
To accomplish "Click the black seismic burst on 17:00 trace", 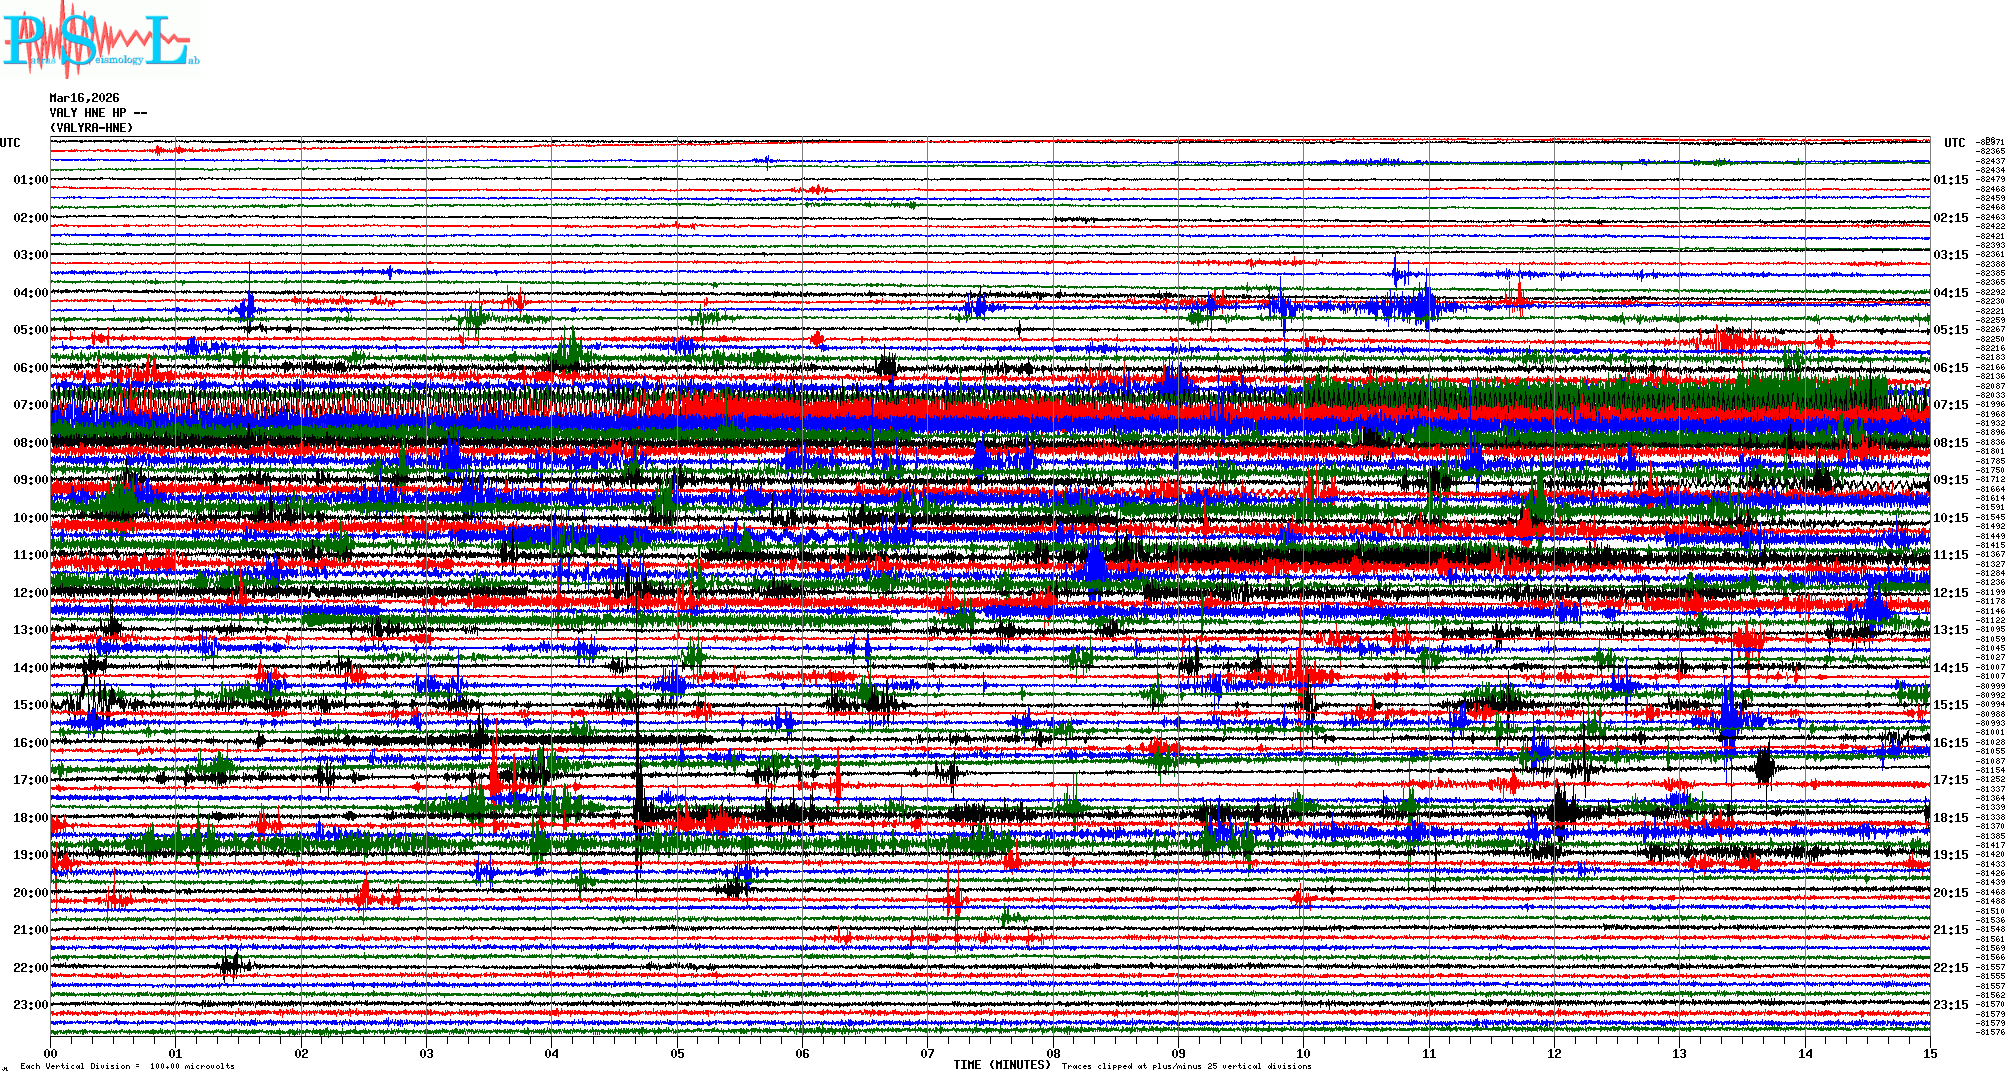I will tap(1765, 768).
